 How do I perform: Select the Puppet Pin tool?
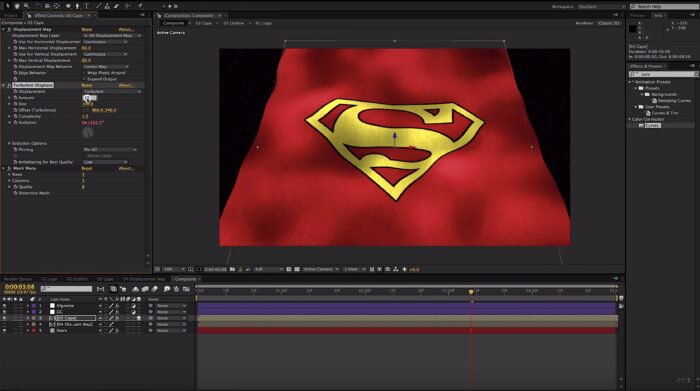[140, 6]
